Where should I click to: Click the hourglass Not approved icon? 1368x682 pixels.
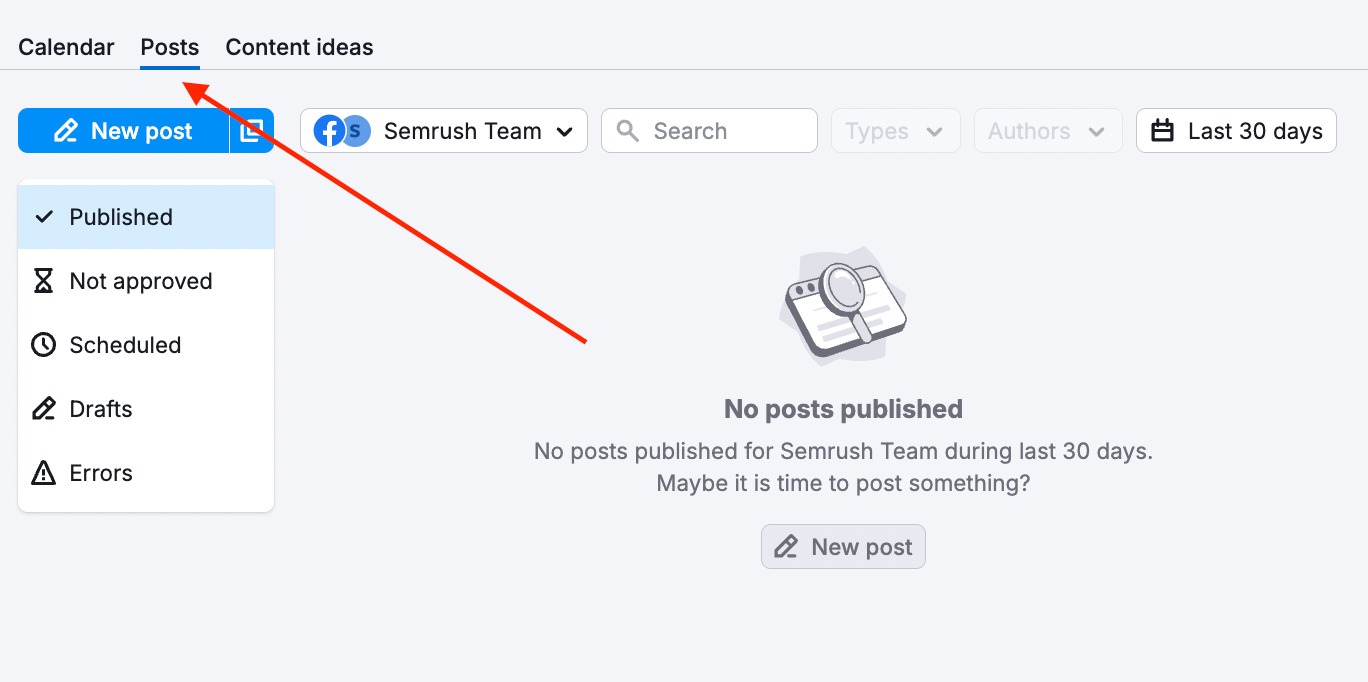[x=43, y=281]
